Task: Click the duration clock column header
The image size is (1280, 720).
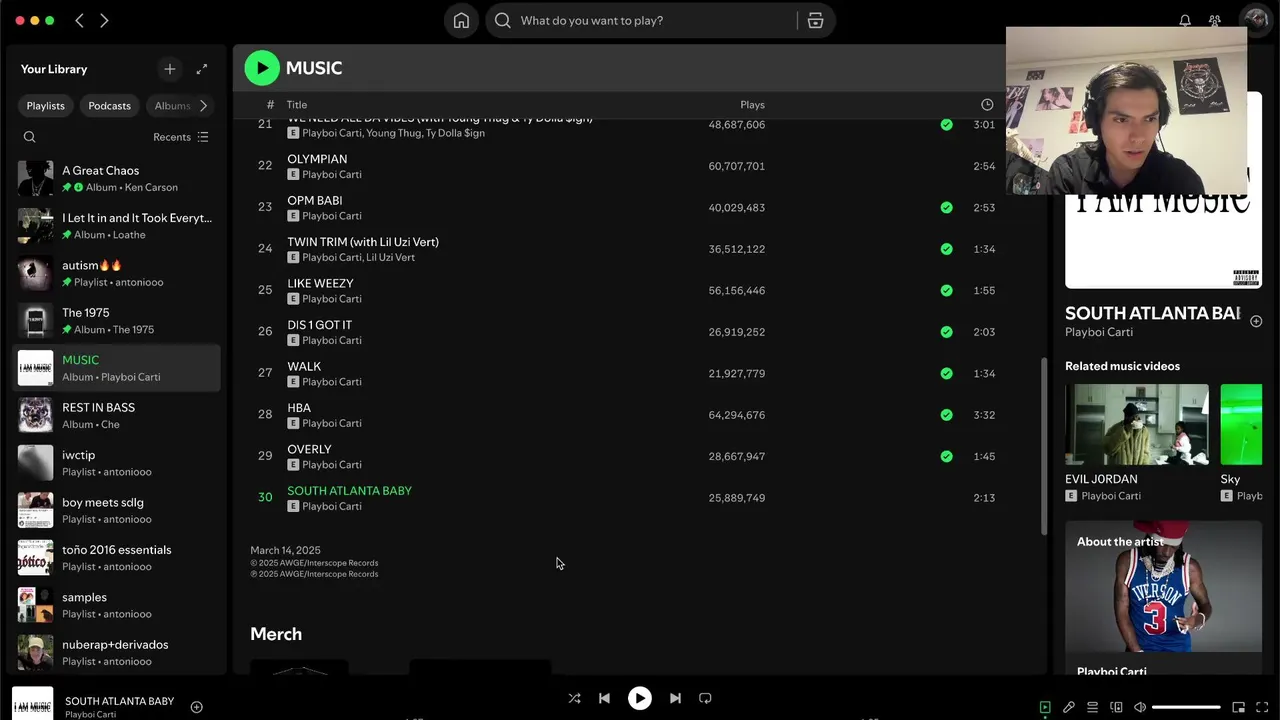Action: pos(987,104)
